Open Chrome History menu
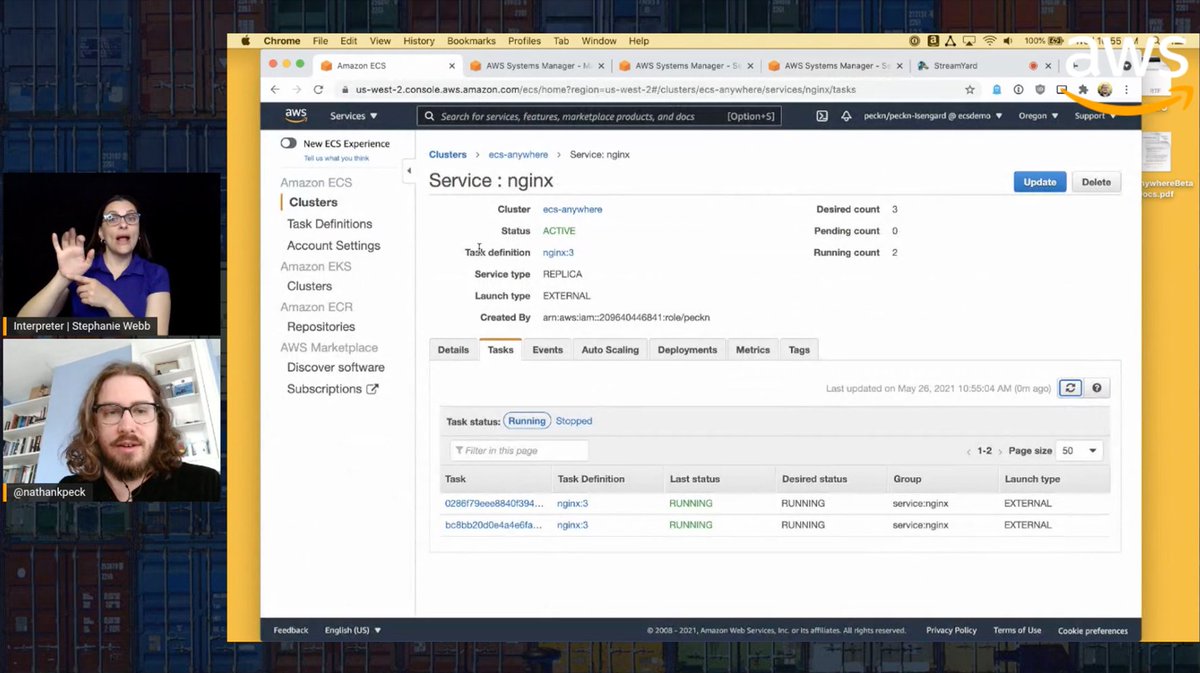The height and width of the screenshot is (673, 1200). tap(419, 41)
